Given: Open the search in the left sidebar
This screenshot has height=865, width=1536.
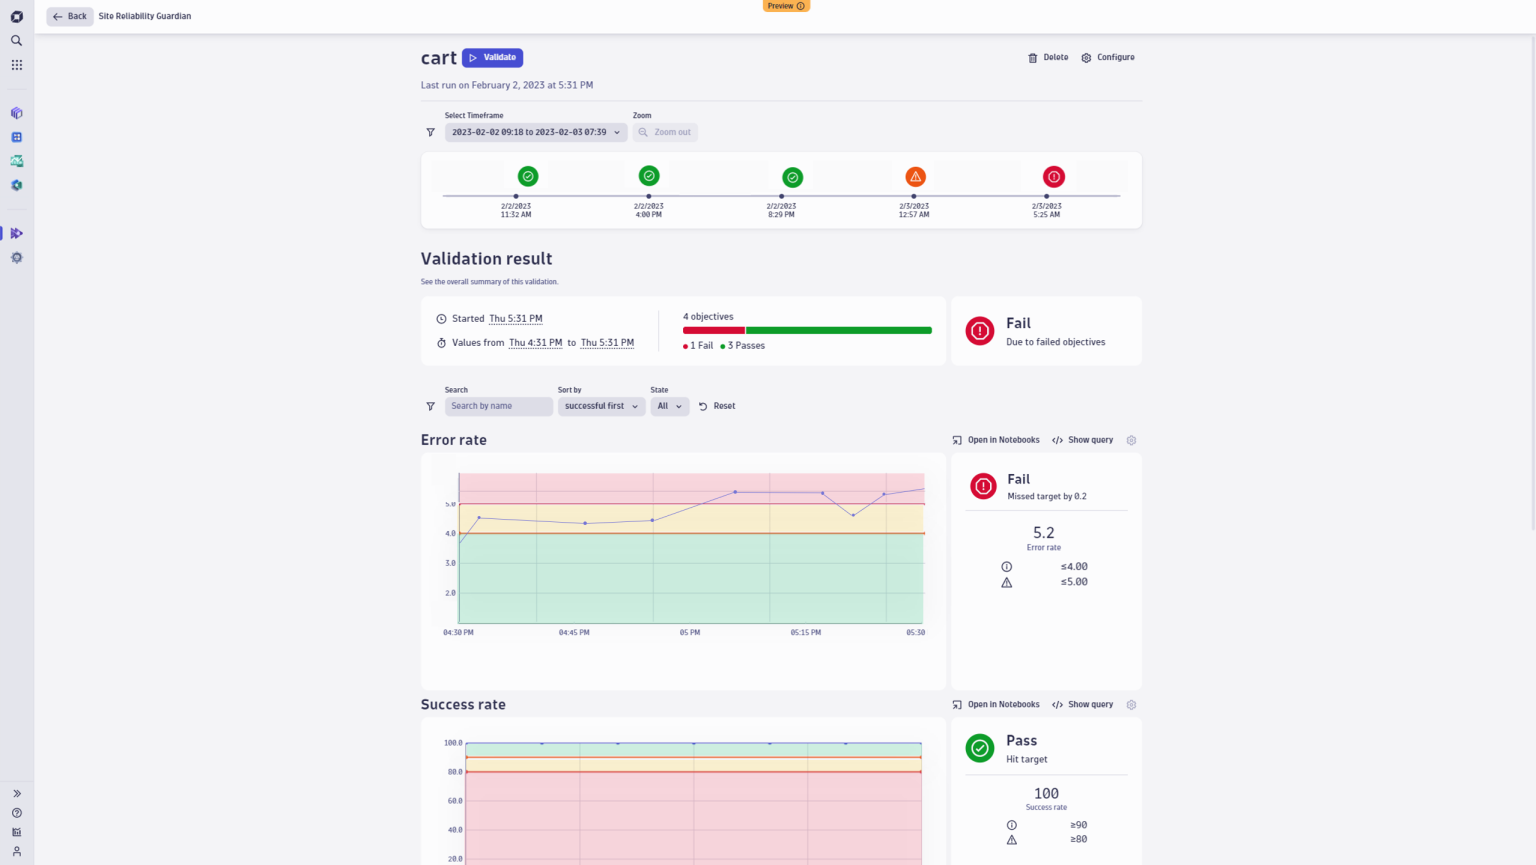Looking at the screenshot, I should tap(16, 40).
